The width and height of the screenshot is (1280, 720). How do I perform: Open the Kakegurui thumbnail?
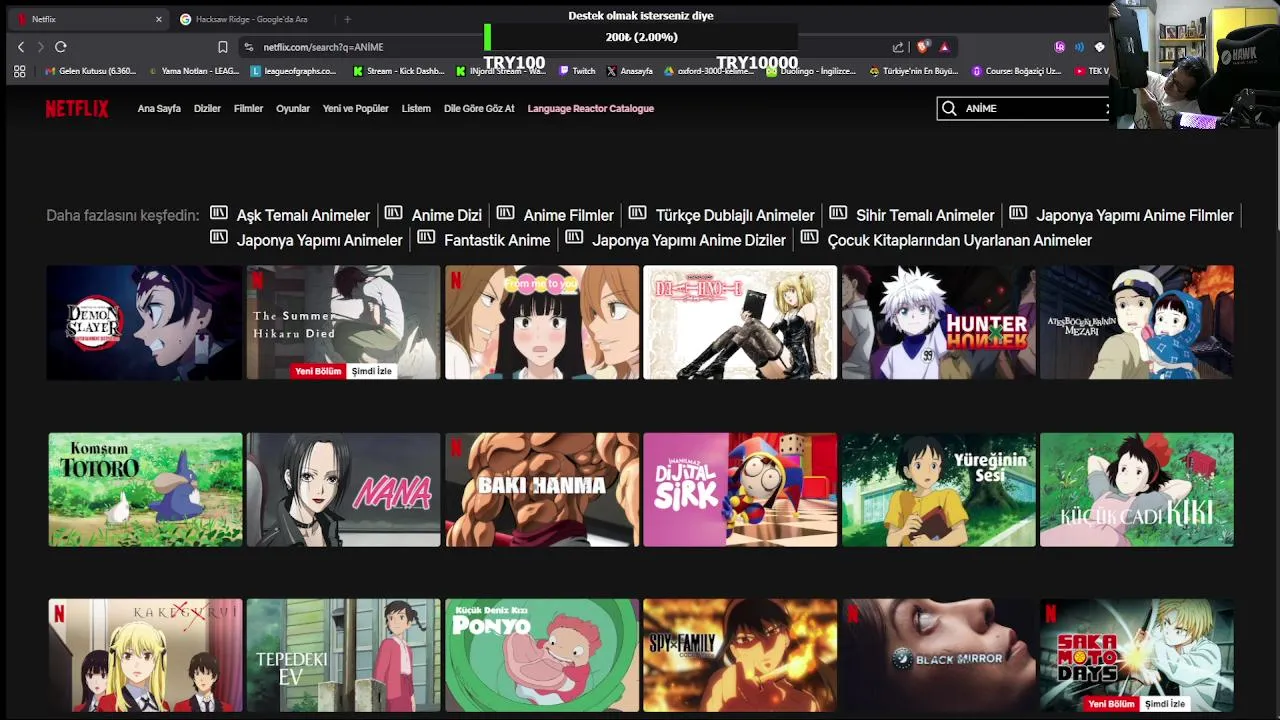click(x=145, y=655)
